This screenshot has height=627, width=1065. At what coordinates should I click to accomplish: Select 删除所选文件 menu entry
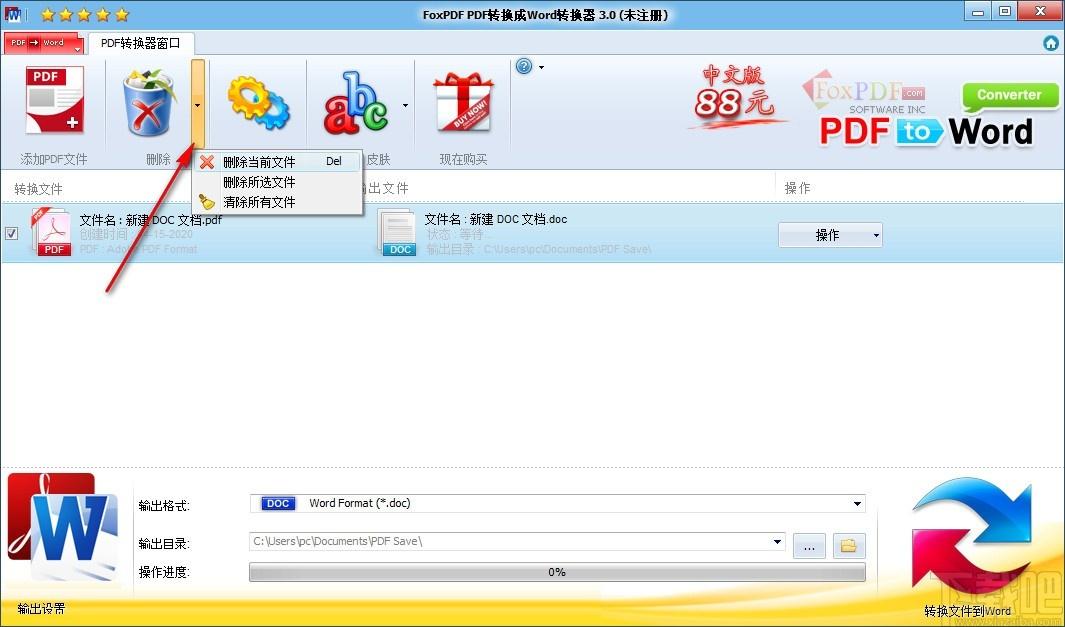tap(277, 182)
